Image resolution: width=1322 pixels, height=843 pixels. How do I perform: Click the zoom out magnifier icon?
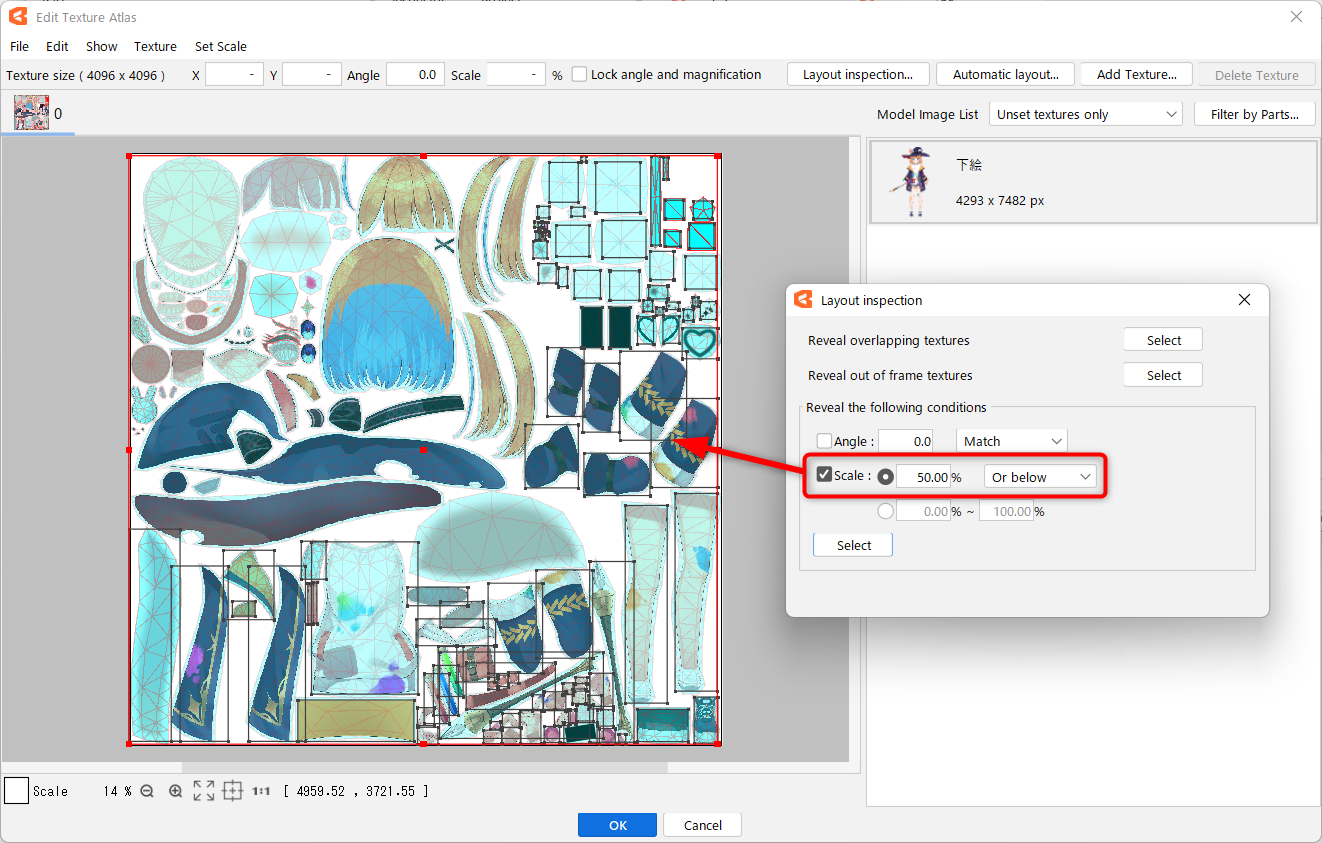tap(147, 791)
